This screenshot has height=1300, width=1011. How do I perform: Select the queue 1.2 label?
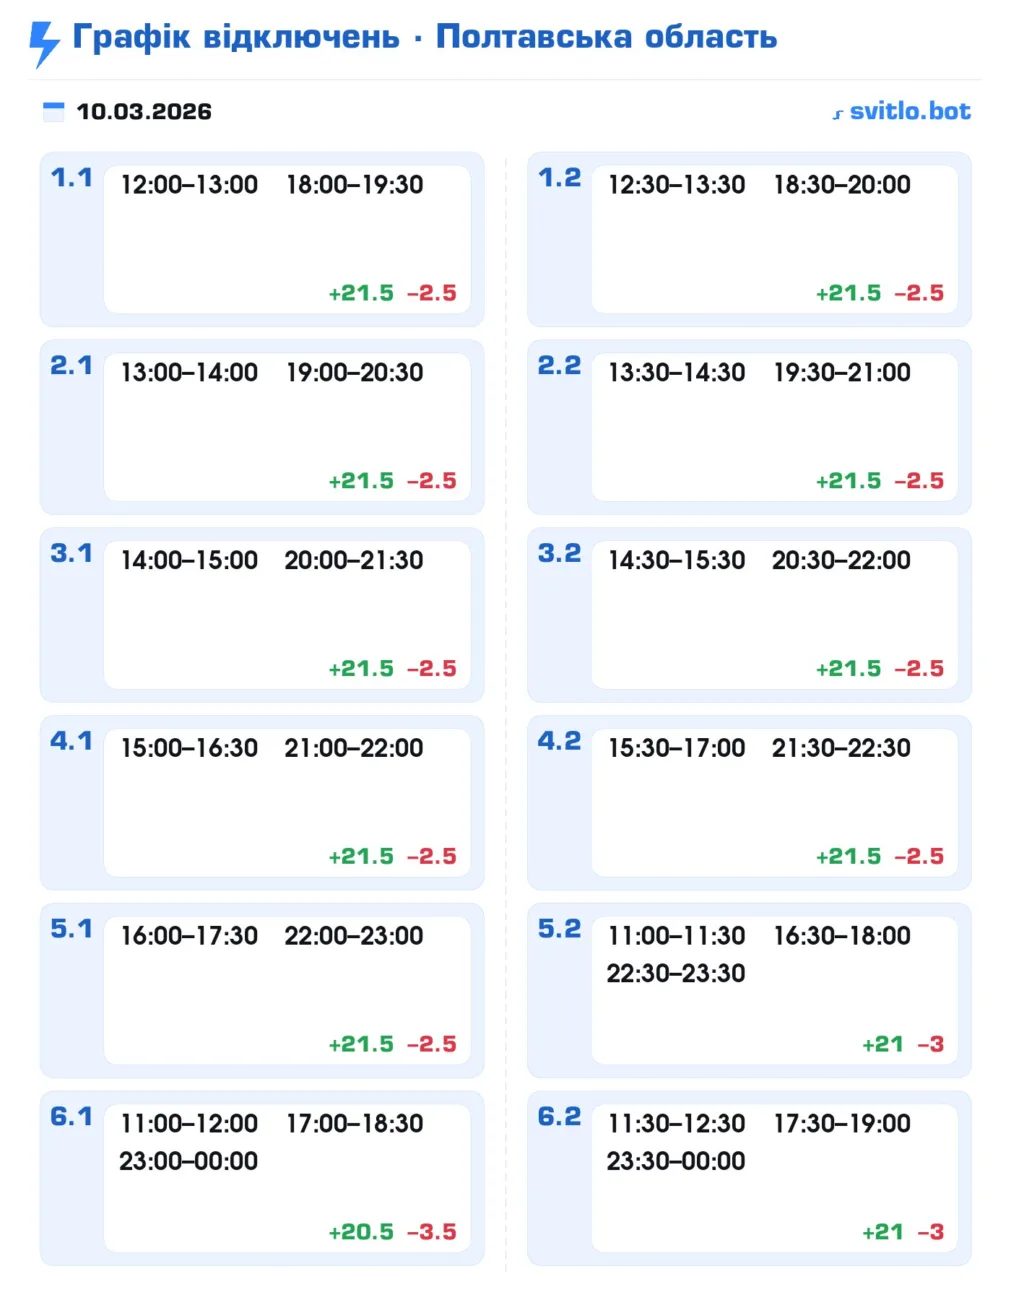[x=559, y=178]
